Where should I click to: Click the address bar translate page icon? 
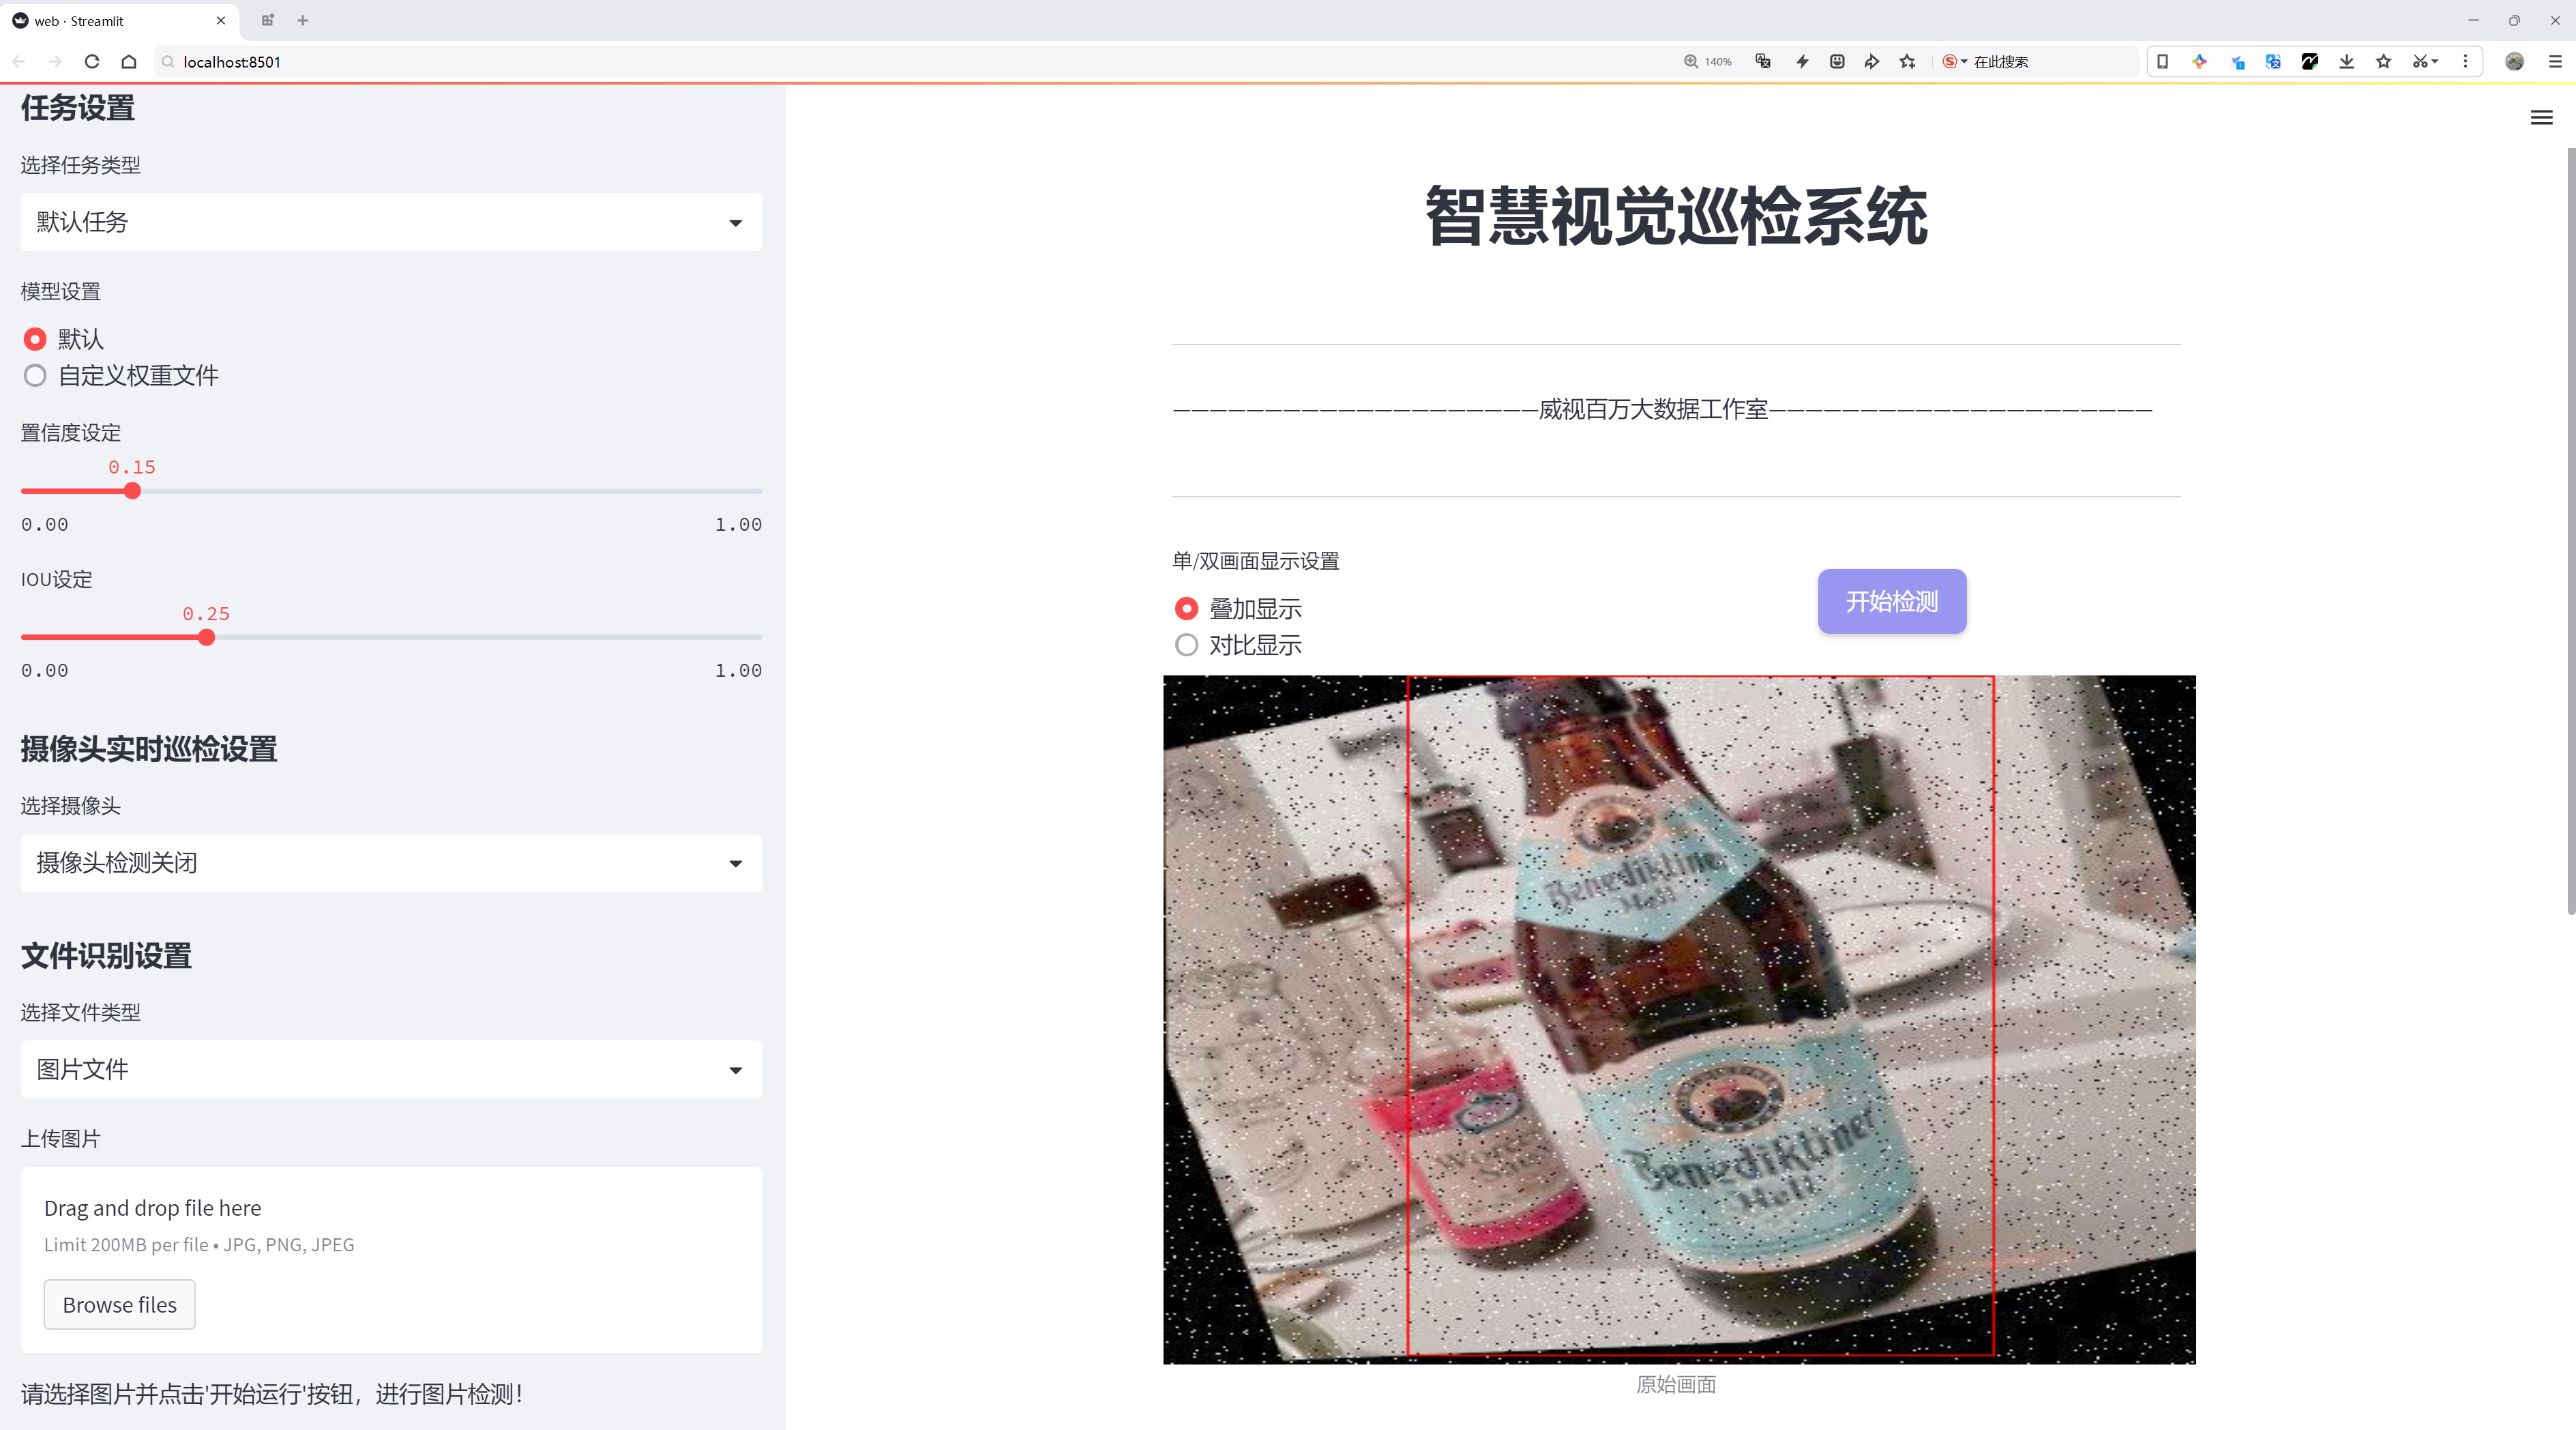[1763, 62]
